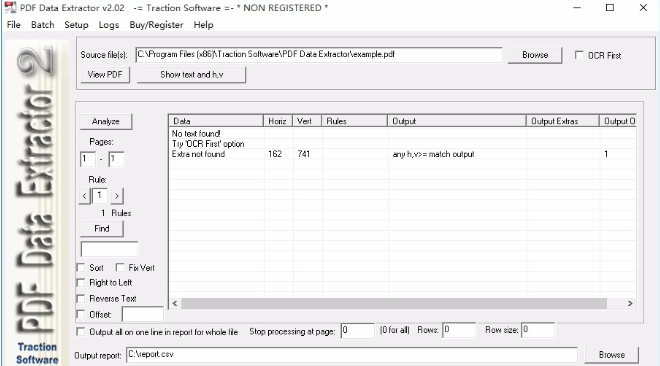Click the Find button
Viewport: 660px width, 366px height.
(102, 229)
